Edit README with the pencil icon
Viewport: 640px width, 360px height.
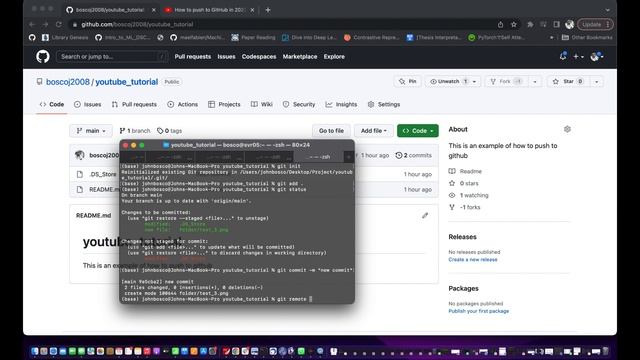pos(425,215)
